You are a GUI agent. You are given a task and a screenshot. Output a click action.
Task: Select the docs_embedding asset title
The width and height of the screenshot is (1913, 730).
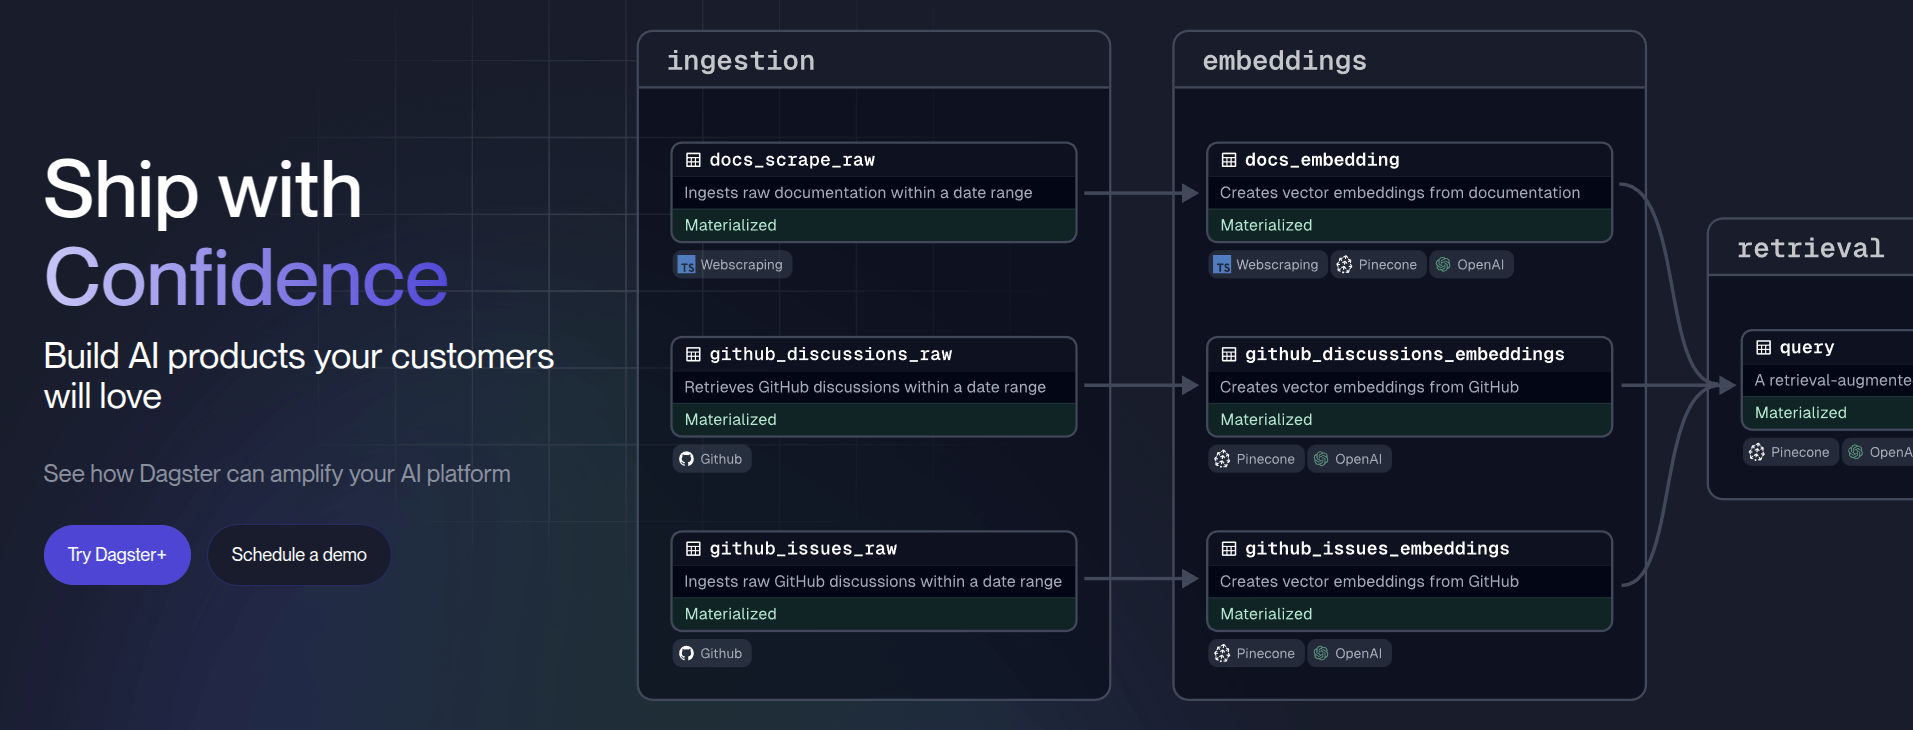click(x=1322, y=160)
